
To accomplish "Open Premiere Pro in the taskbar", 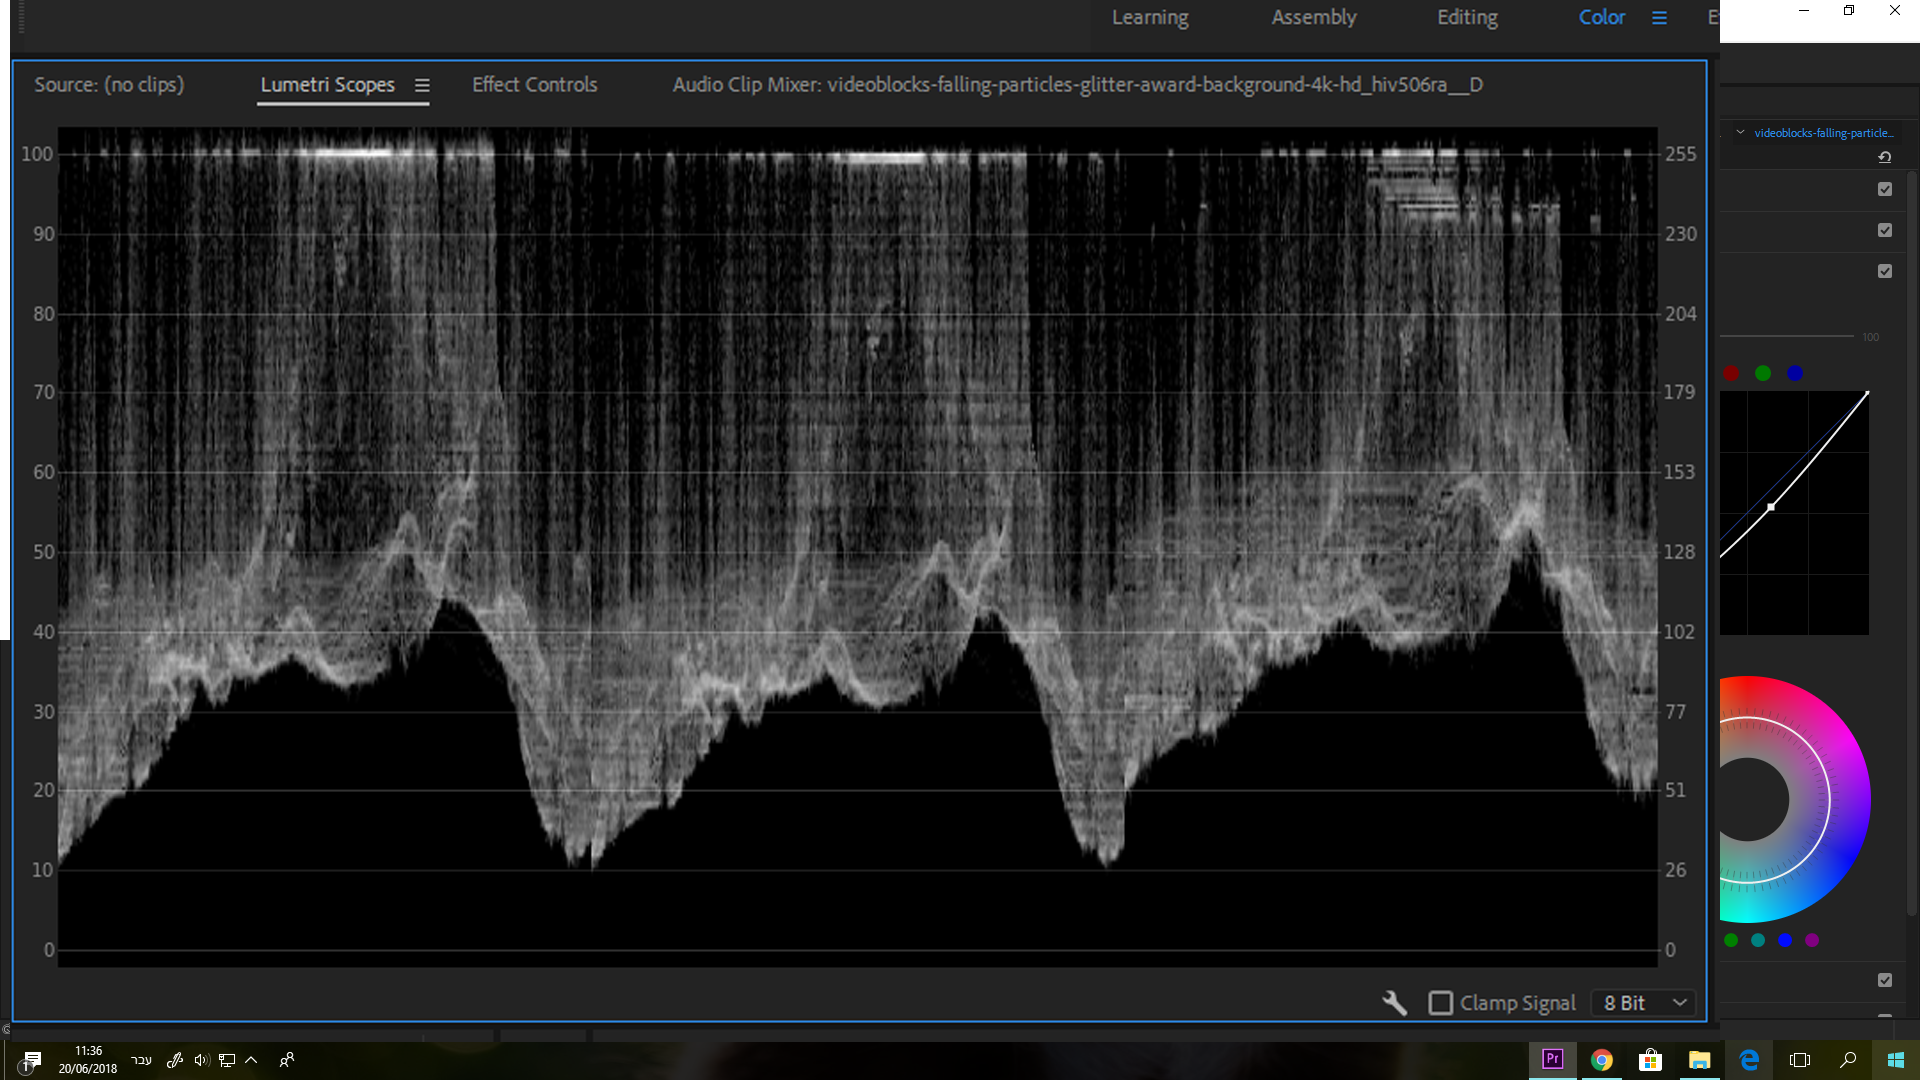I will coord(1552,1060).
